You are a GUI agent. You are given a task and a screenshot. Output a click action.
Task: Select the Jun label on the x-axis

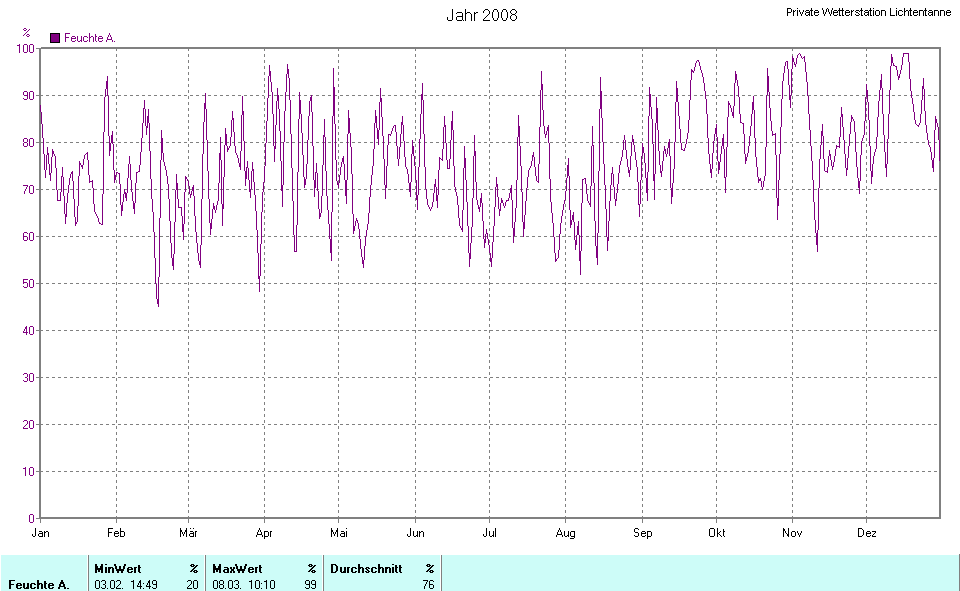point(415,533)
